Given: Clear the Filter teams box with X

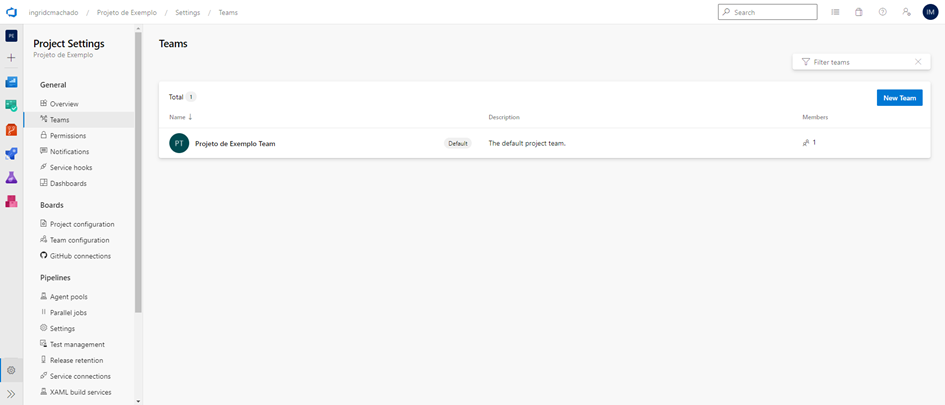Looking at the screenshot, I should point(918,62).
